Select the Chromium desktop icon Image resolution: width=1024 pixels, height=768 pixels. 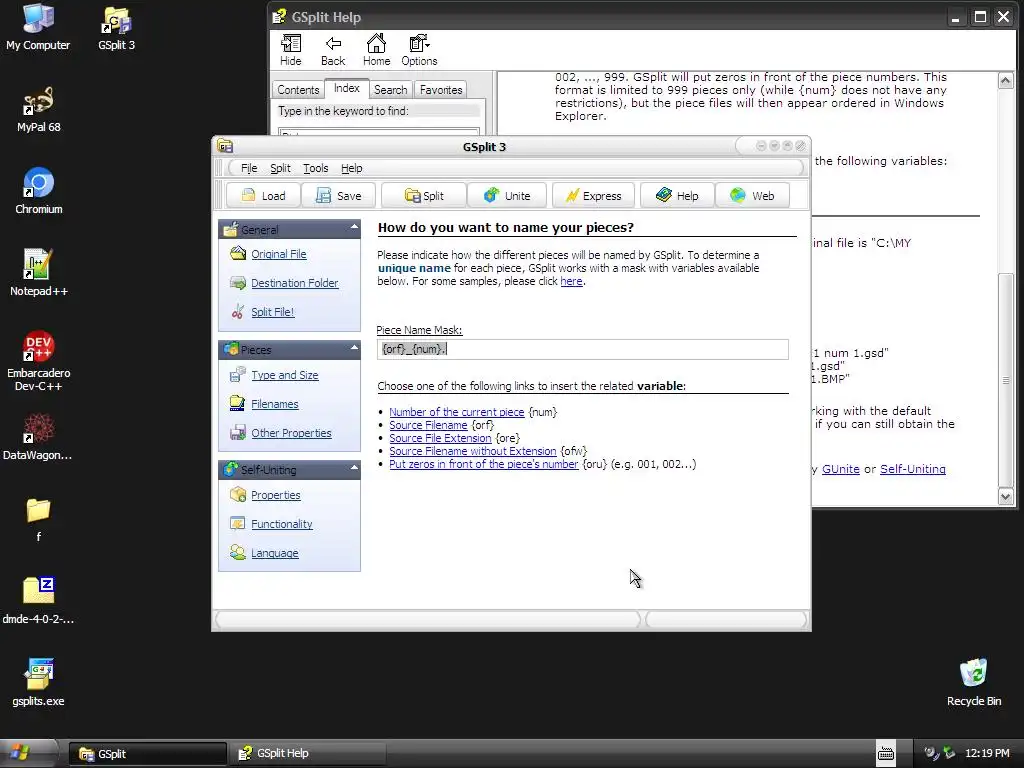(x=39, y=191)
